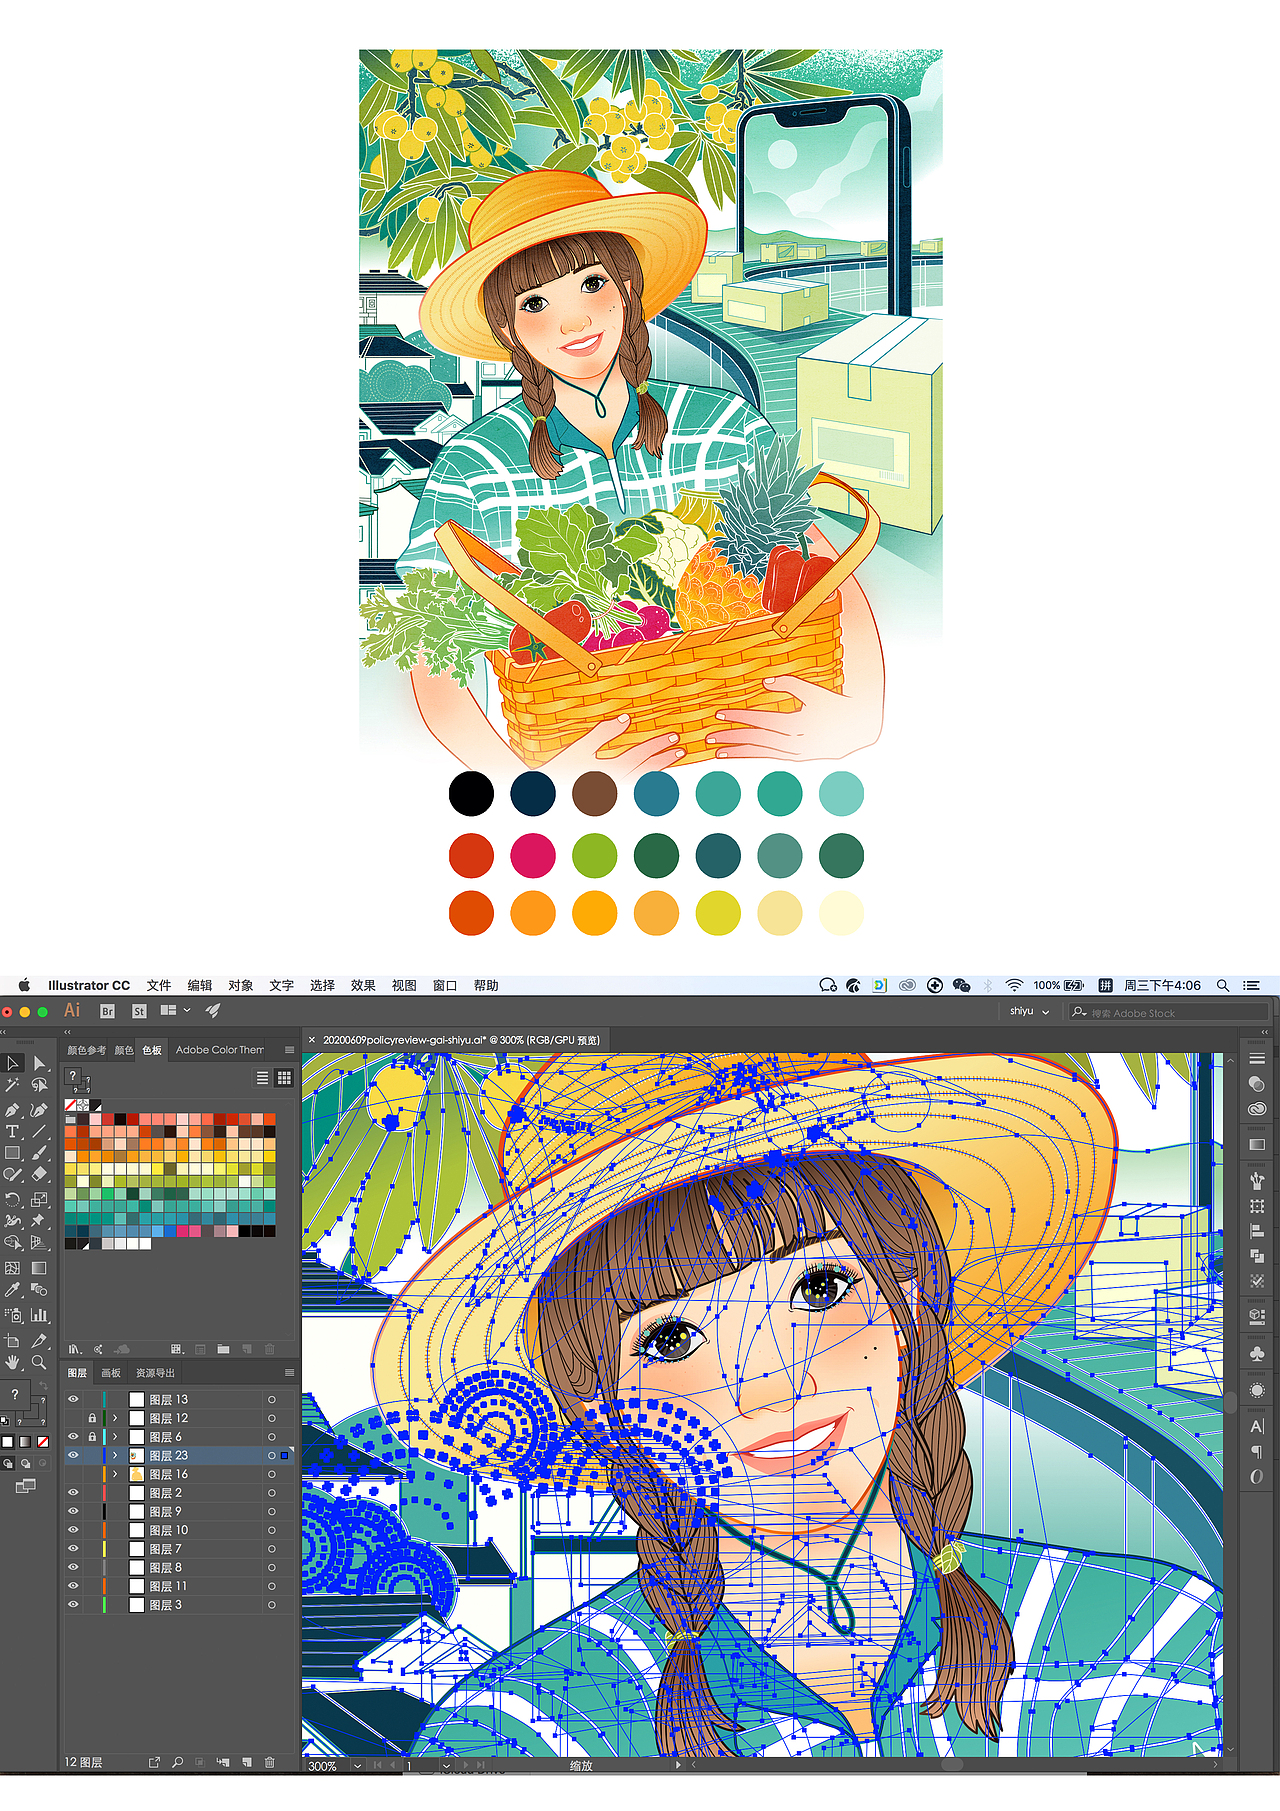This screenshot has width=1280, height=1811.
Task: Expand layer 图层 6 chevron
Action: pos(115,1437)
